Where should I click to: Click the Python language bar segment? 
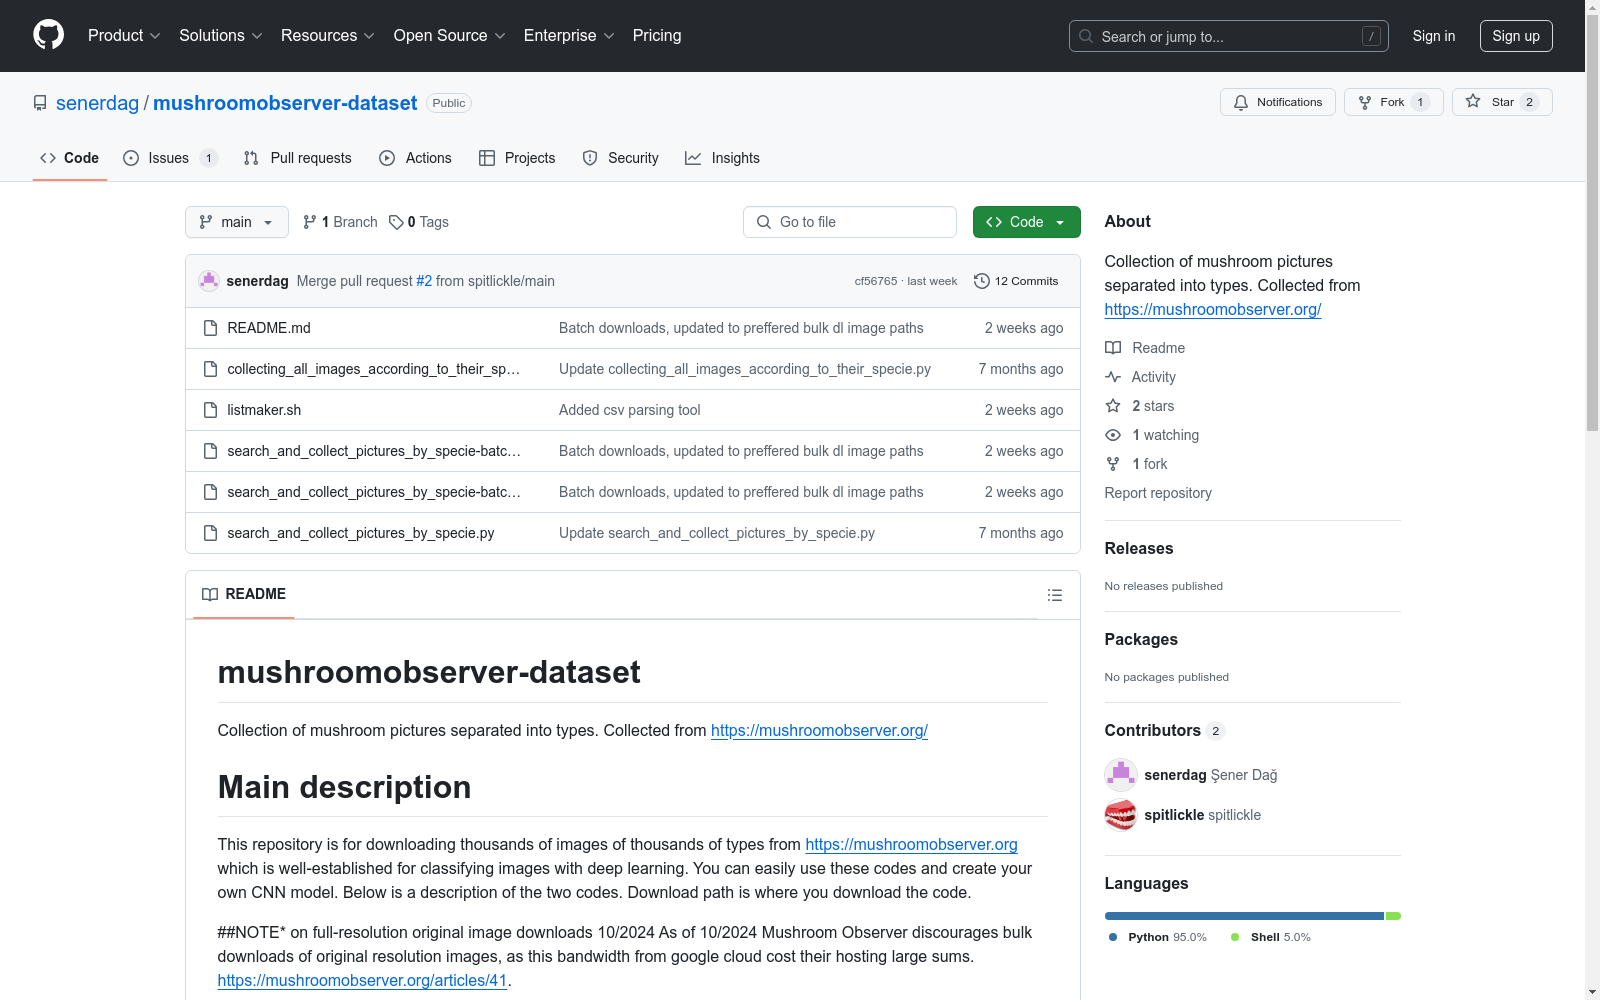(1244, 916)
